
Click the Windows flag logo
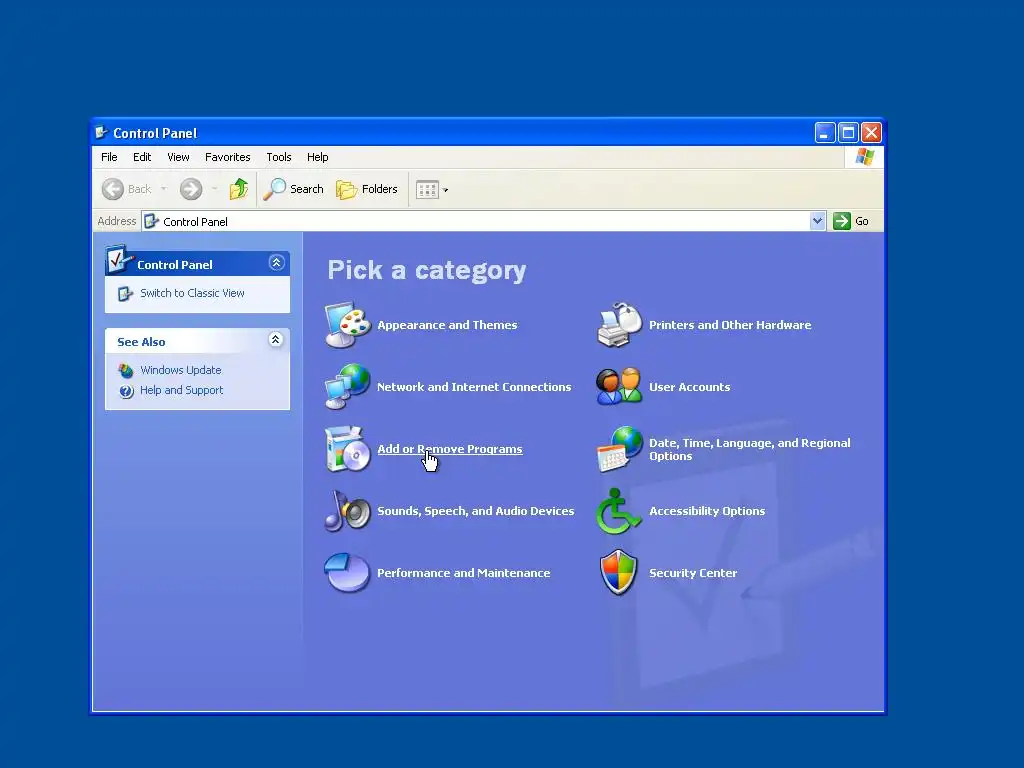point(865,157)
